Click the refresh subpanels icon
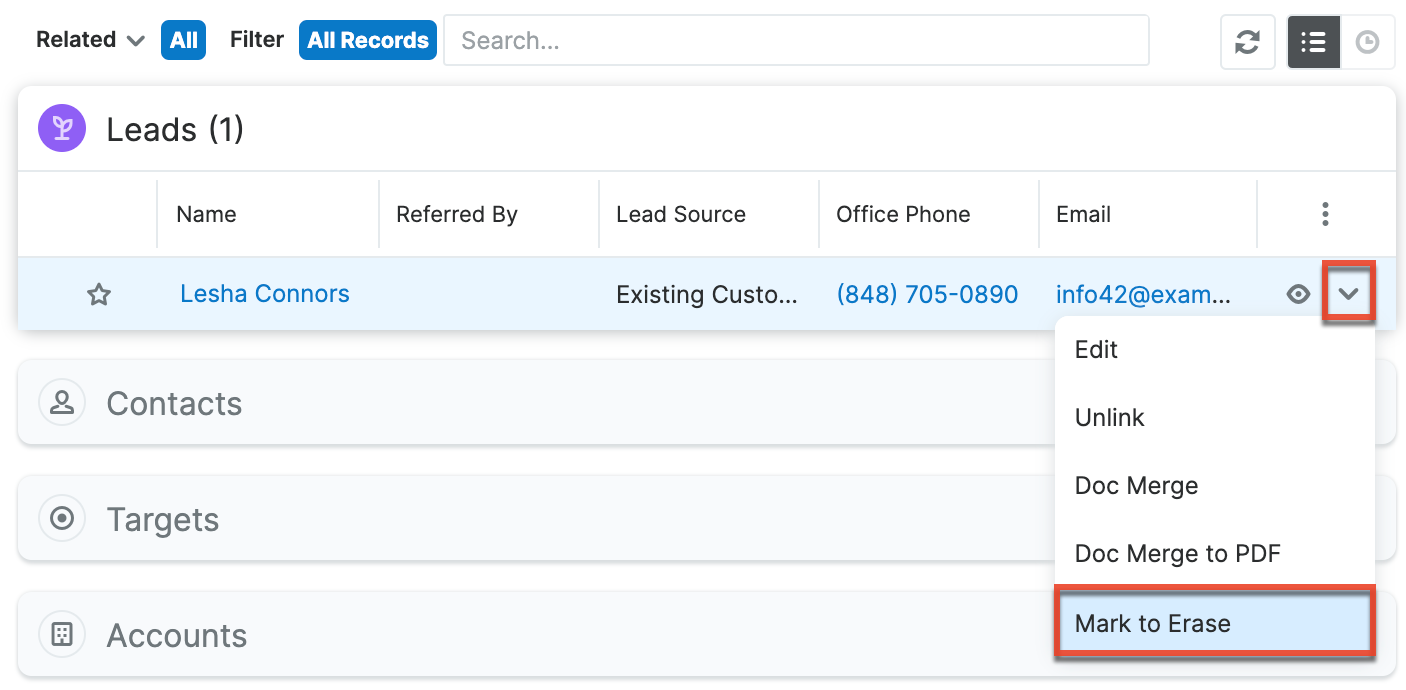Screen dimensions: 1406x690 pyautogui.click(x=1247, y=42)
